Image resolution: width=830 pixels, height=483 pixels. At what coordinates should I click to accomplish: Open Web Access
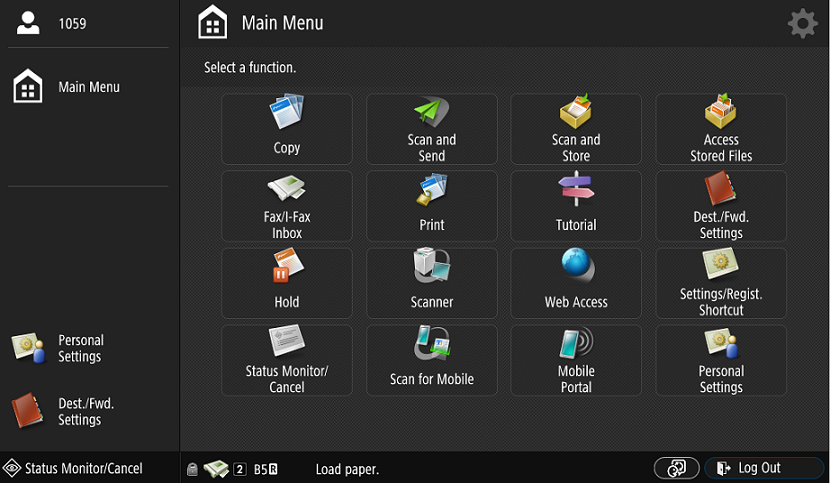(576, 283)
